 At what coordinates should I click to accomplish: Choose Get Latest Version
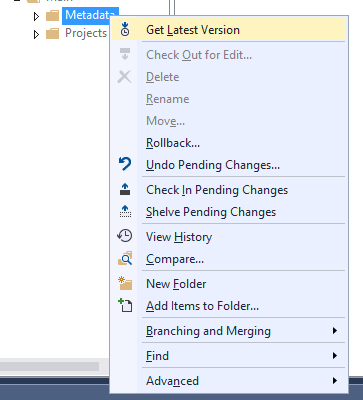[229, 30]
